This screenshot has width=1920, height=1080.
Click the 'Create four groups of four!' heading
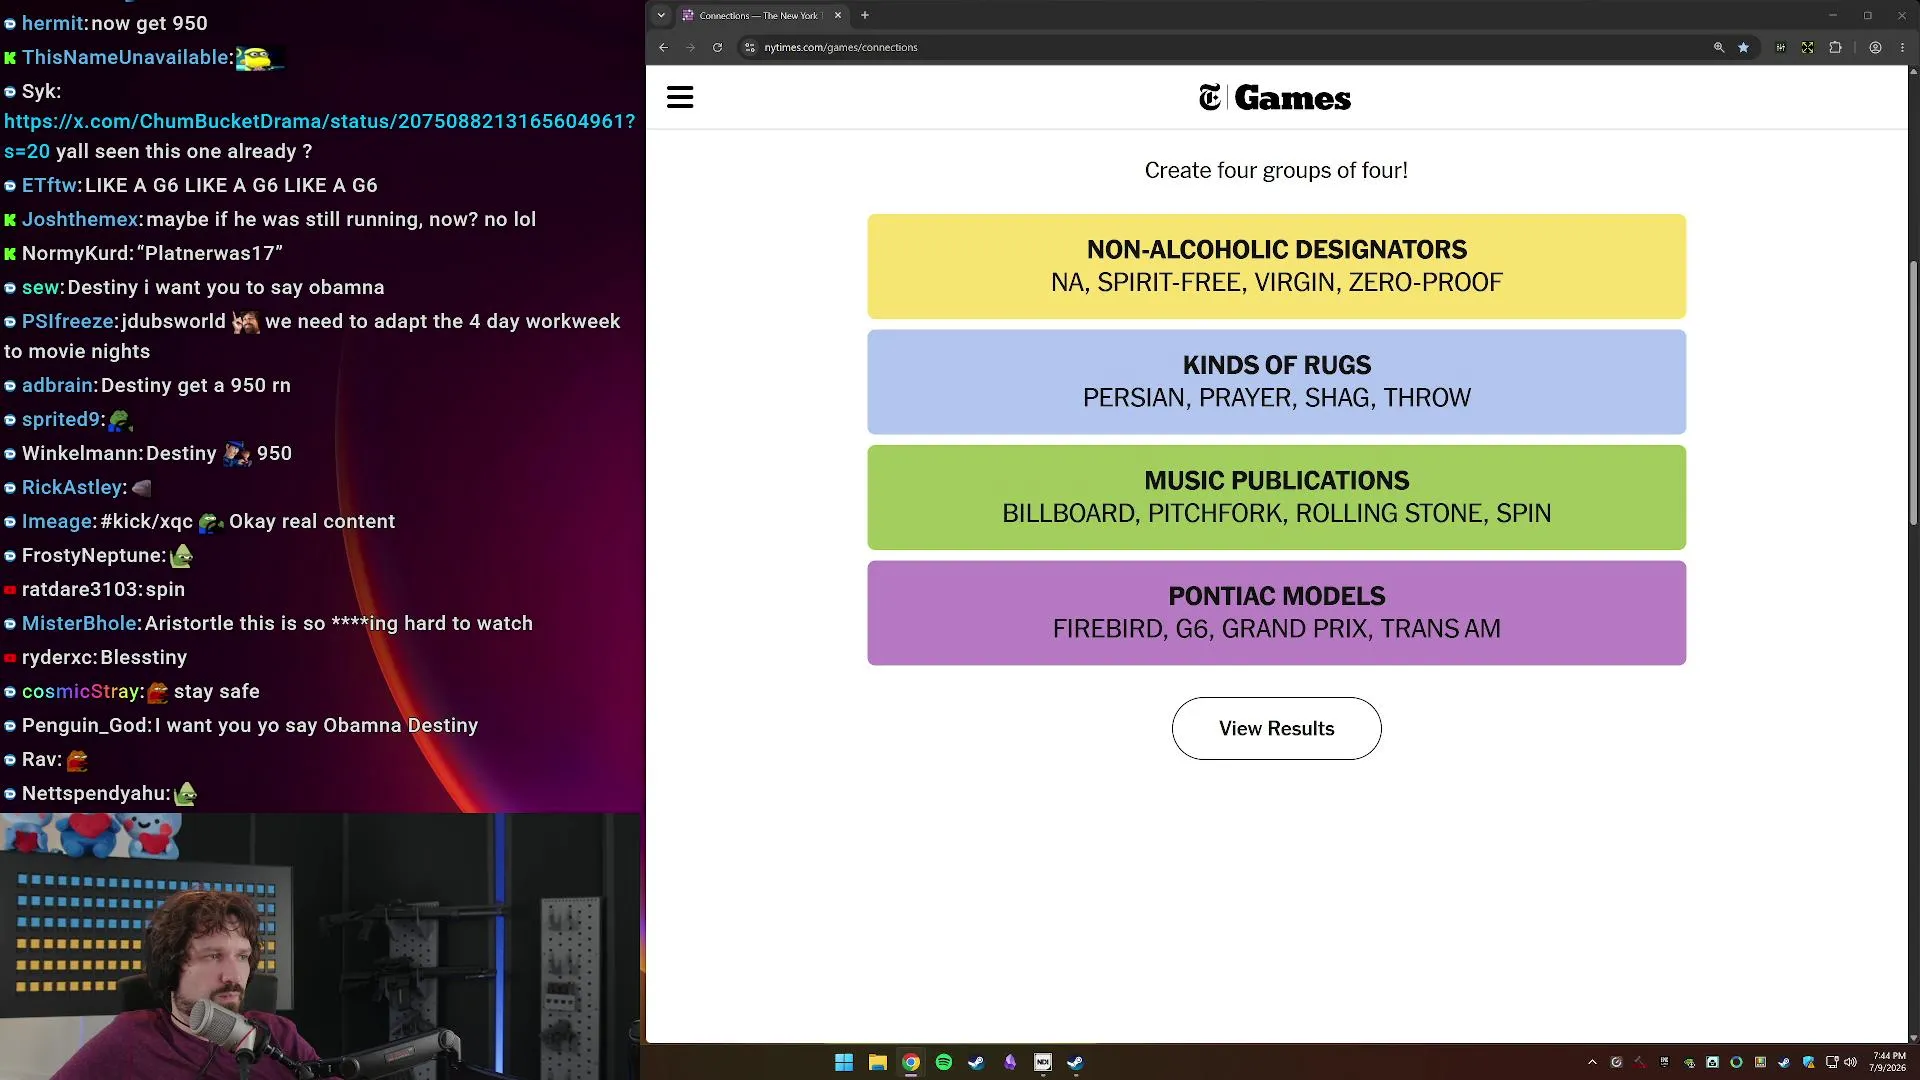1276,170
